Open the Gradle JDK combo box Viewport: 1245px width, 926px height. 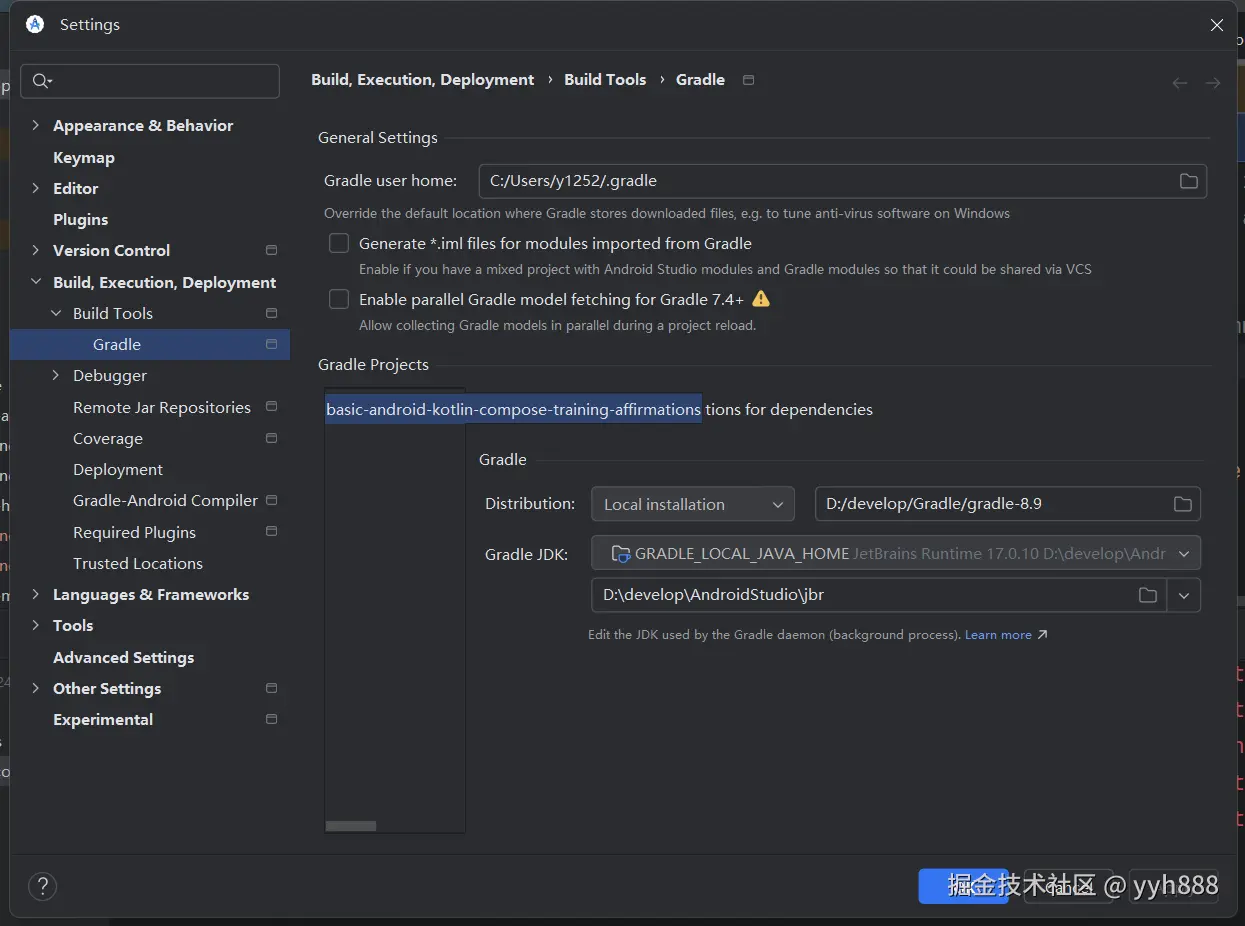(x=896, y=553)
